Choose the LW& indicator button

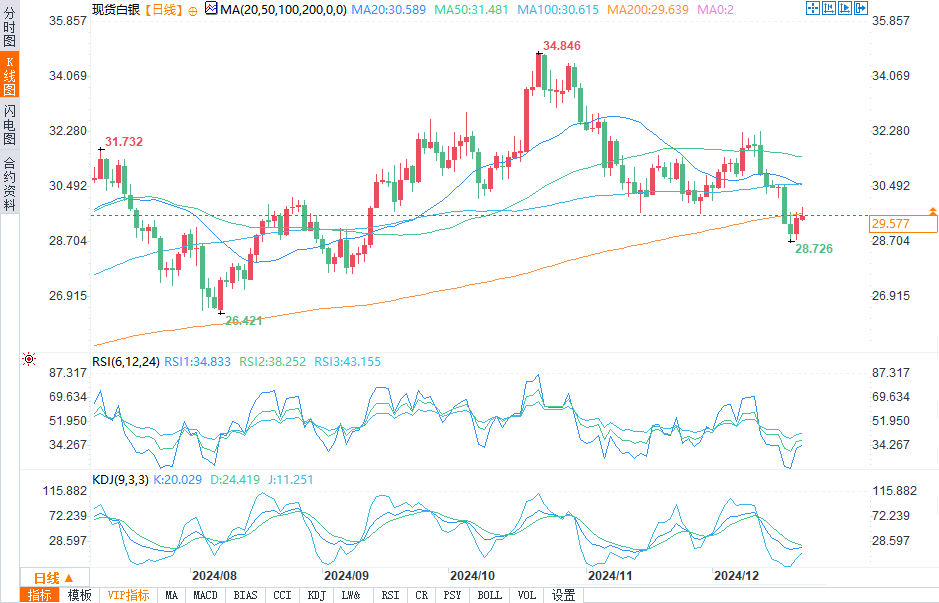(x=352, y=595)
